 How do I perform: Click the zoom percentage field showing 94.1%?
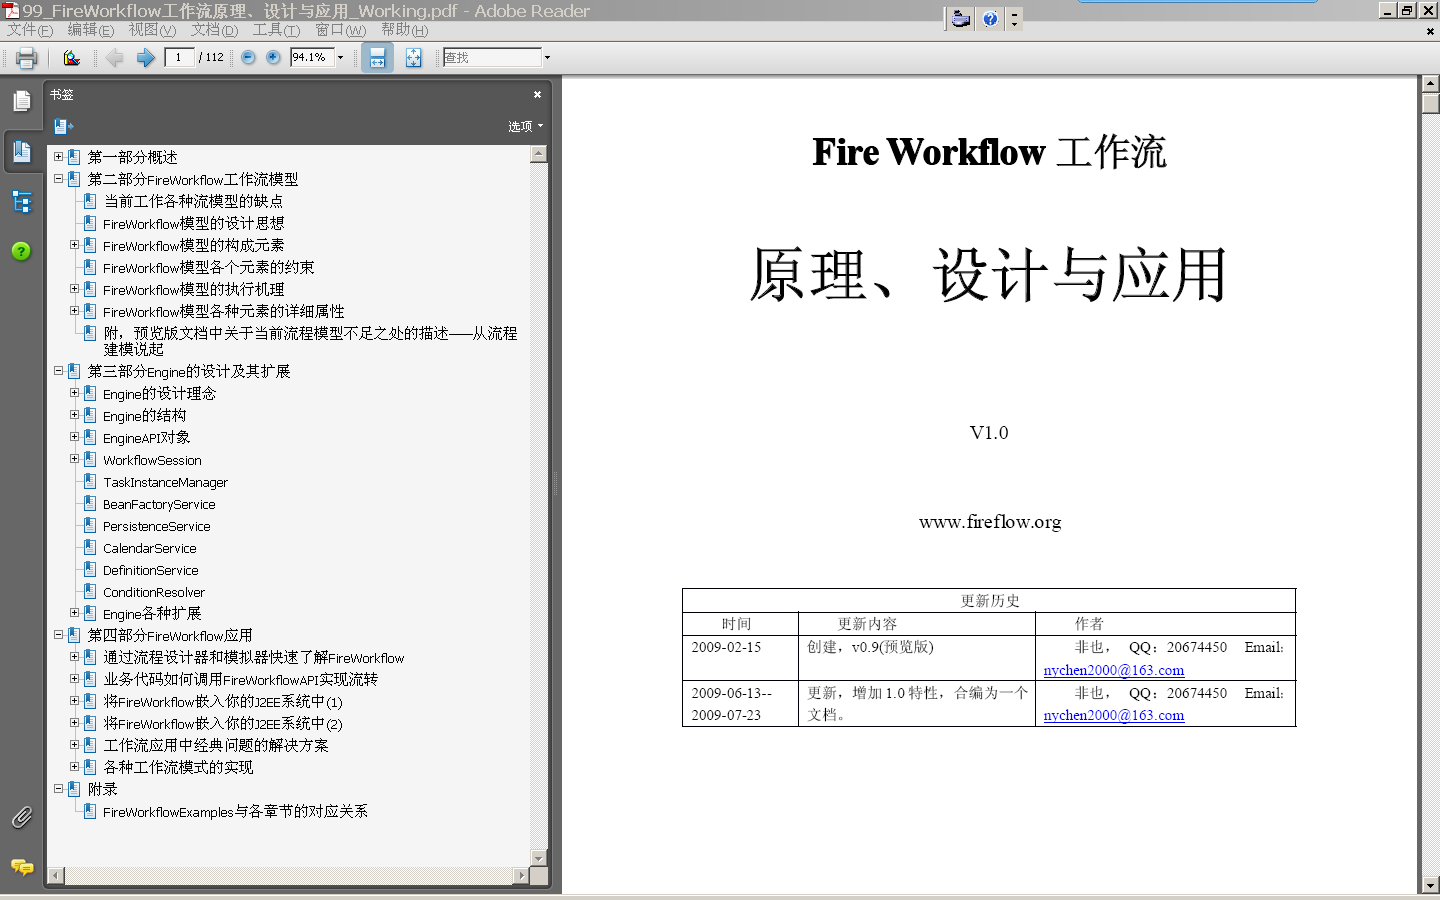tap(311, 58)
